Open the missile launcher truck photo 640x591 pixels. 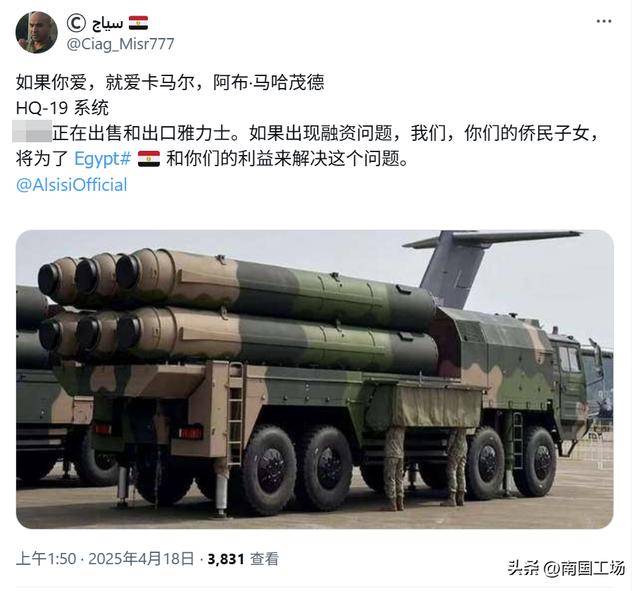(x=315, y=379)
